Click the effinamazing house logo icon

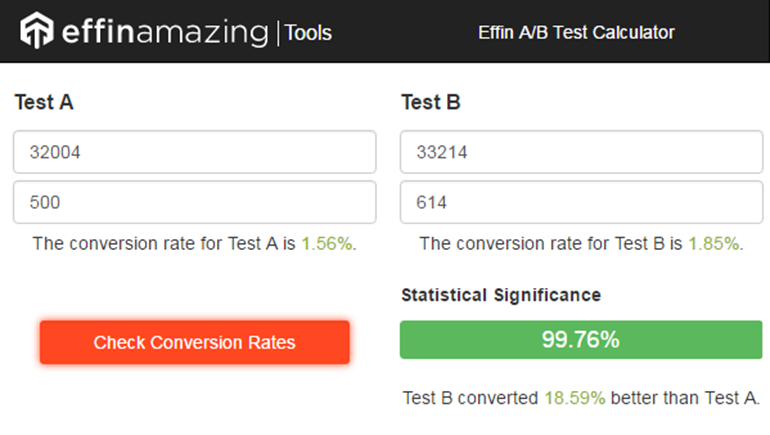[x=36, y=31]
